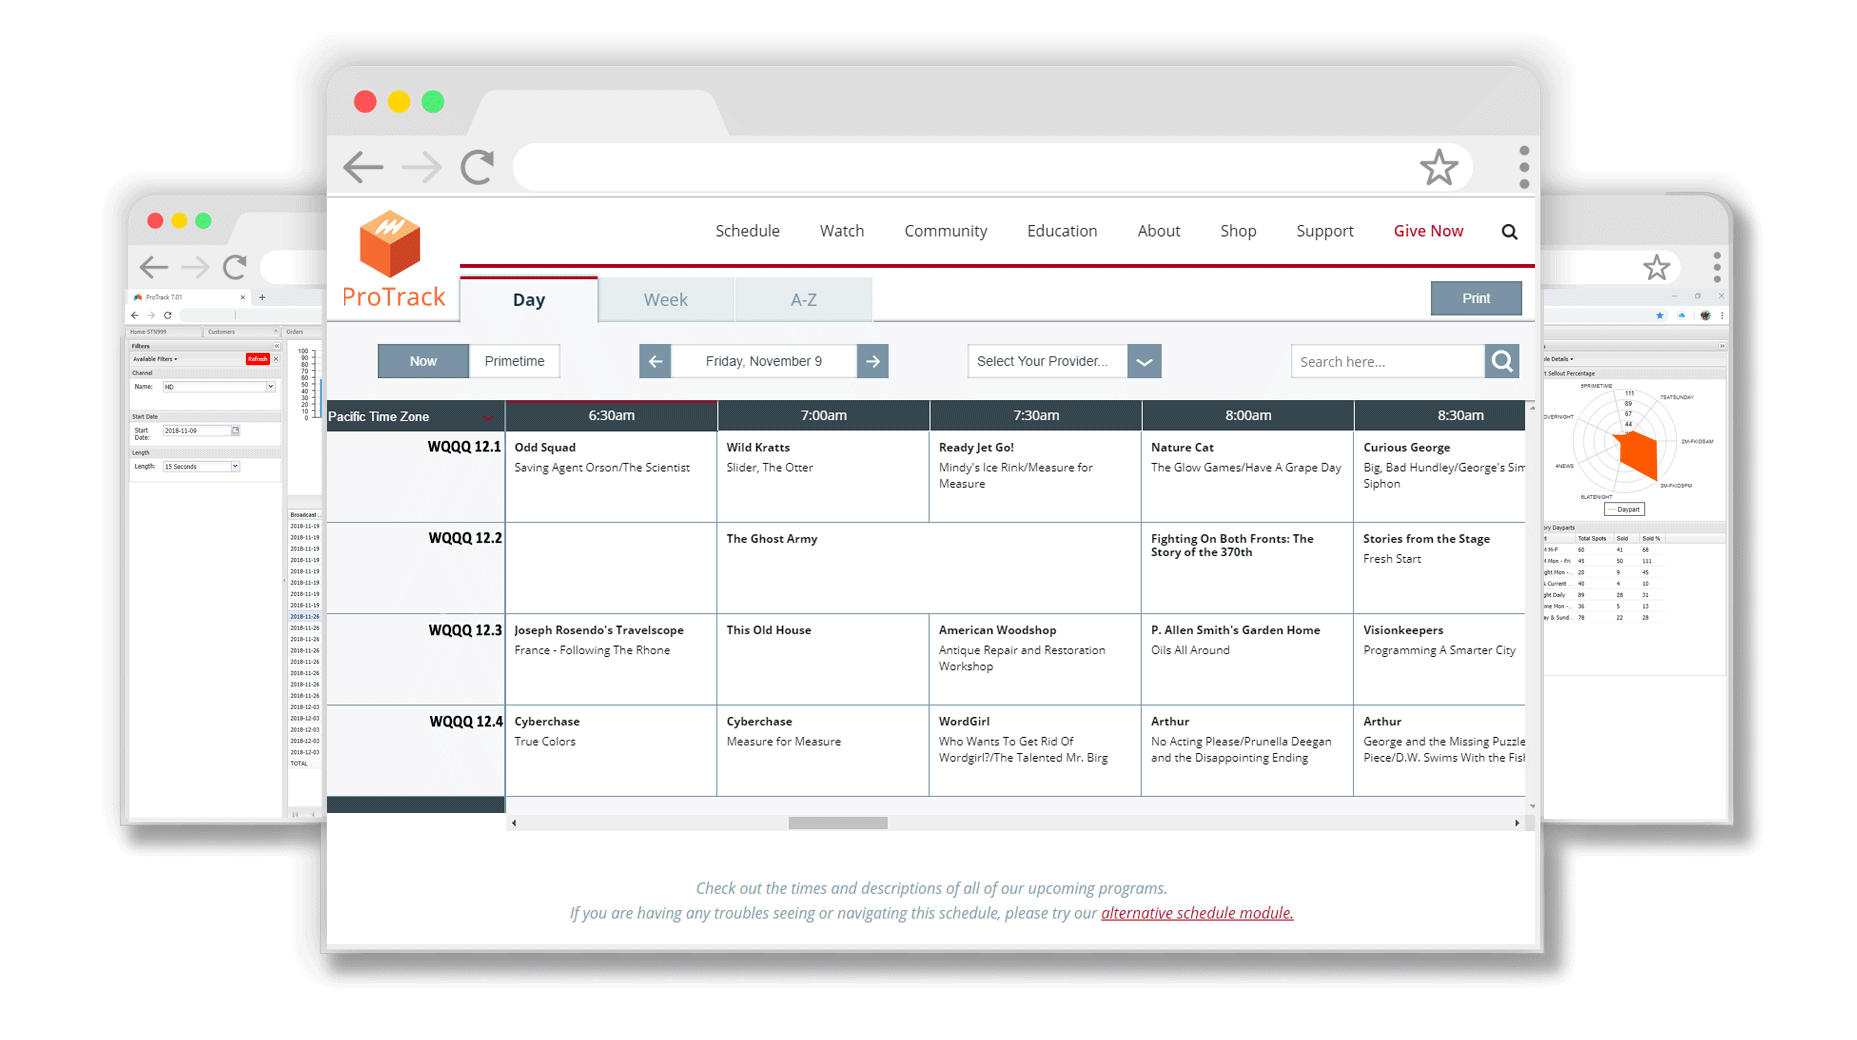Click the horizontal schedule scrollbar thumb

coord(838,823)
